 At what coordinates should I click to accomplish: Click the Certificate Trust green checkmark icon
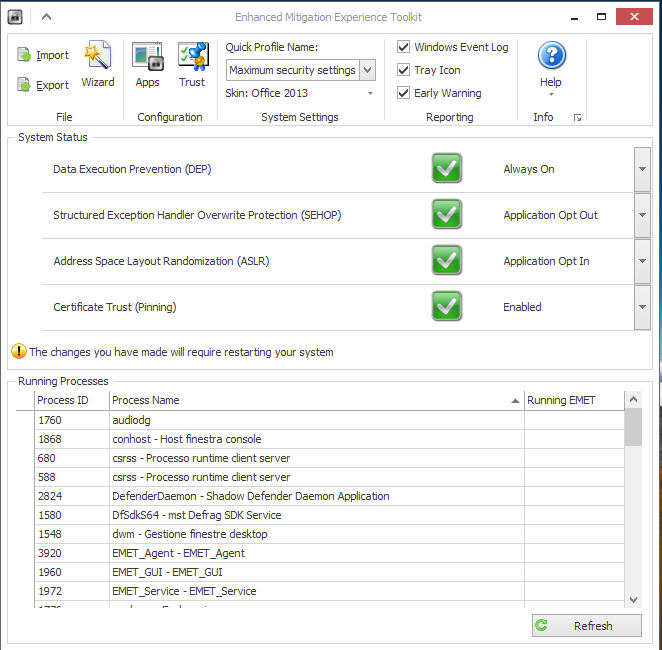coord(447,307)
